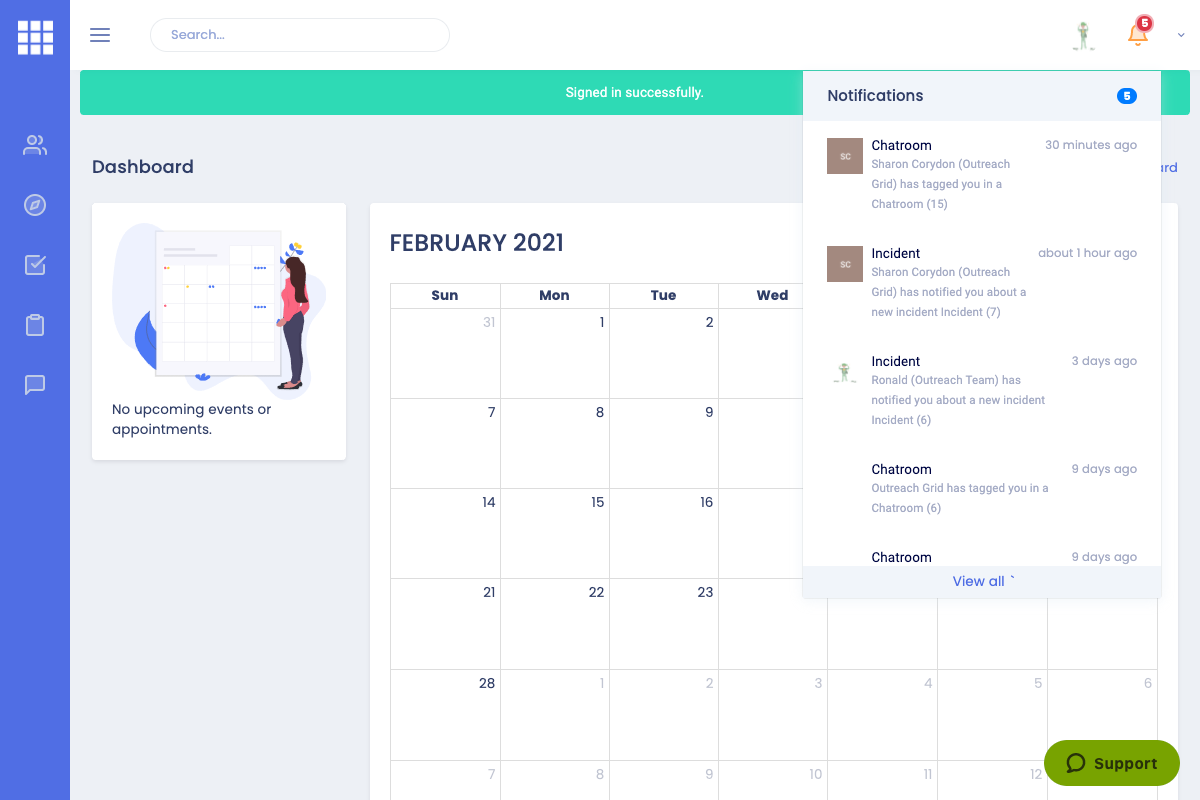Open the compass sidebar icon
The width and height of the screenshot is (1200, 800).
[x=35, y=205]
